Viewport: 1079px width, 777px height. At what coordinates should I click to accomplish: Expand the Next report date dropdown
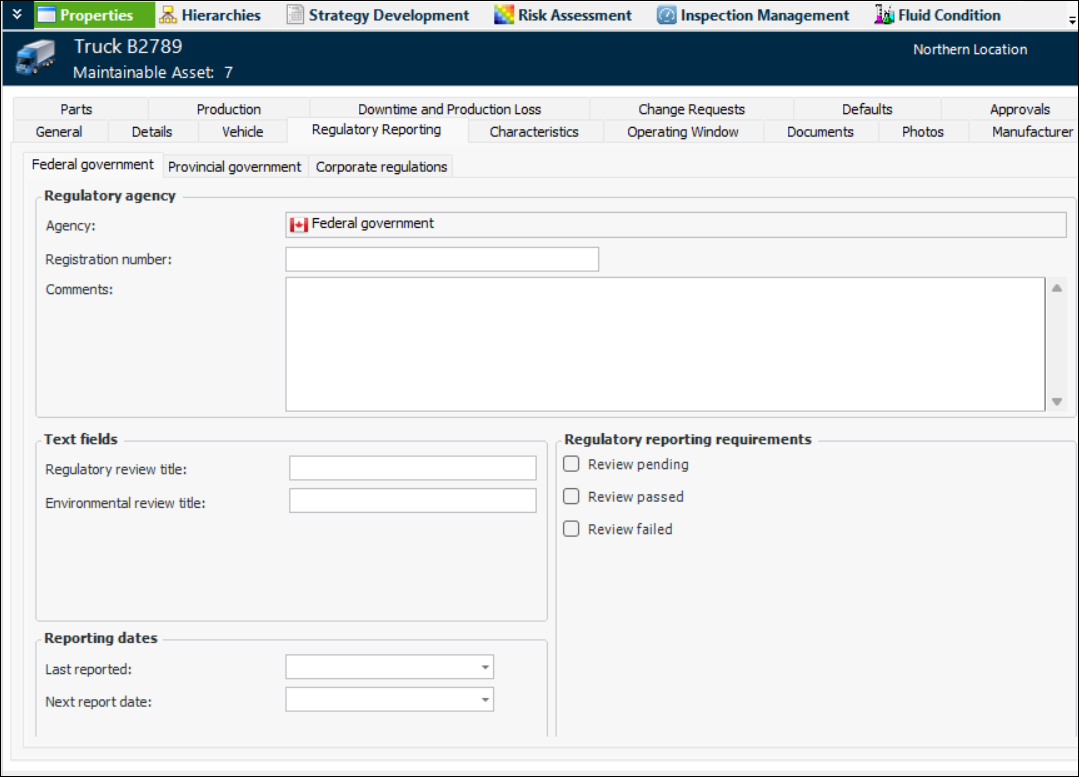coord(485,700)
